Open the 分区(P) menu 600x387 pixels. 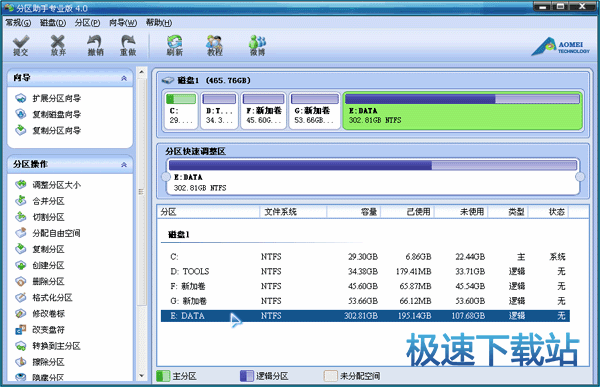click(87, 23)
